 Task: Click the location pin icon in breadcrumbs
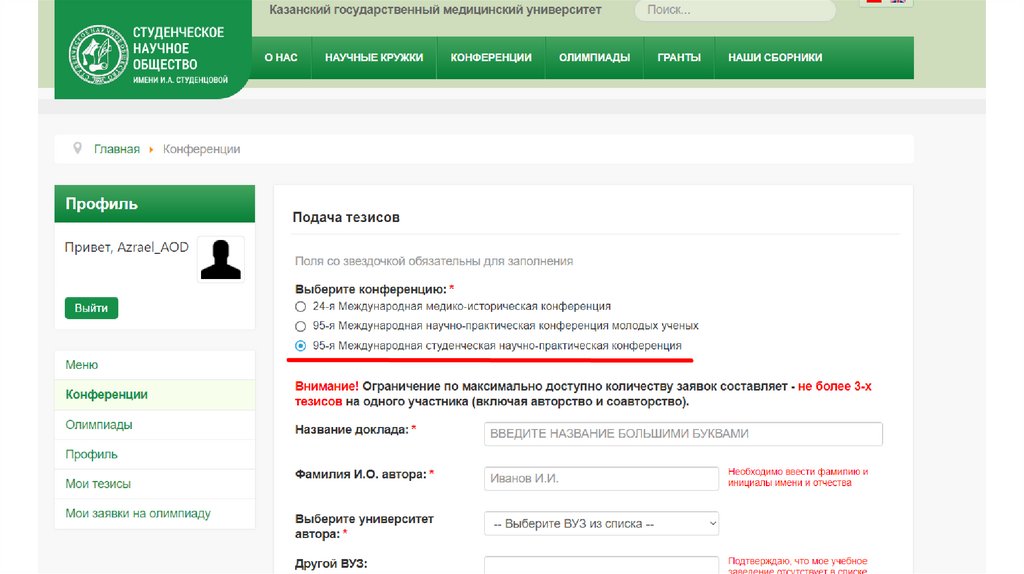coord(77,148)
